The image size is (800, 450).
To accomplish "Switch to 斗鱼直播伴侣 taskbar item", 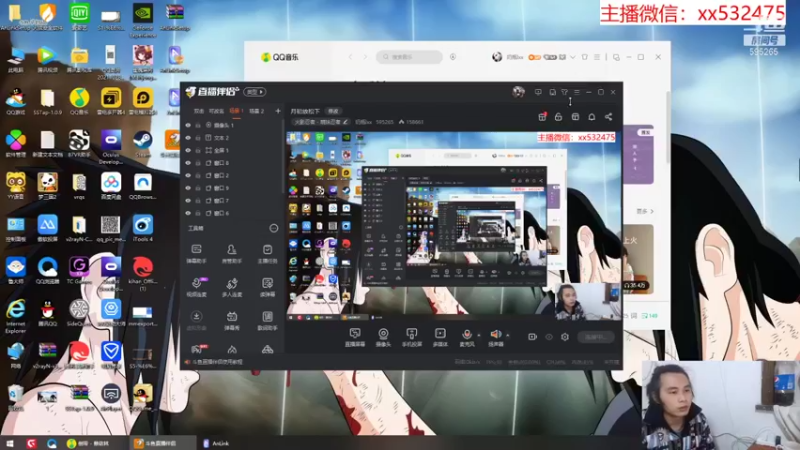I will point(161,443).
